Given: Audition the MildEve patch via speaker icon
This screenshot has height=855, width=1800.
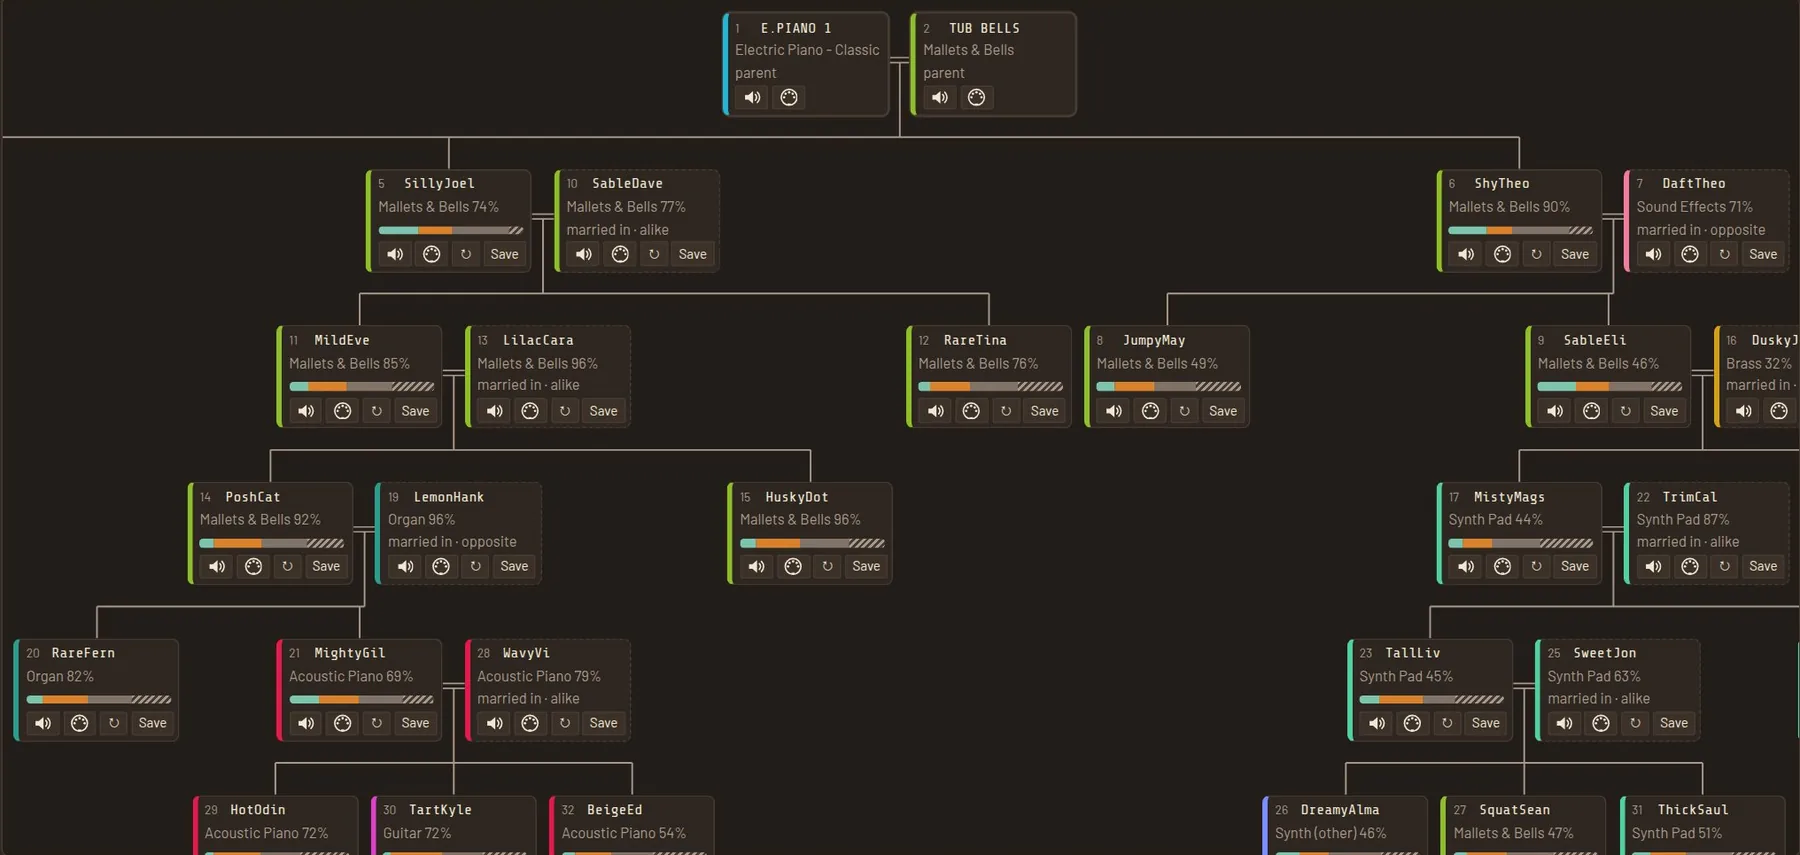Looking at the screenshot, I should pos(307,411).
